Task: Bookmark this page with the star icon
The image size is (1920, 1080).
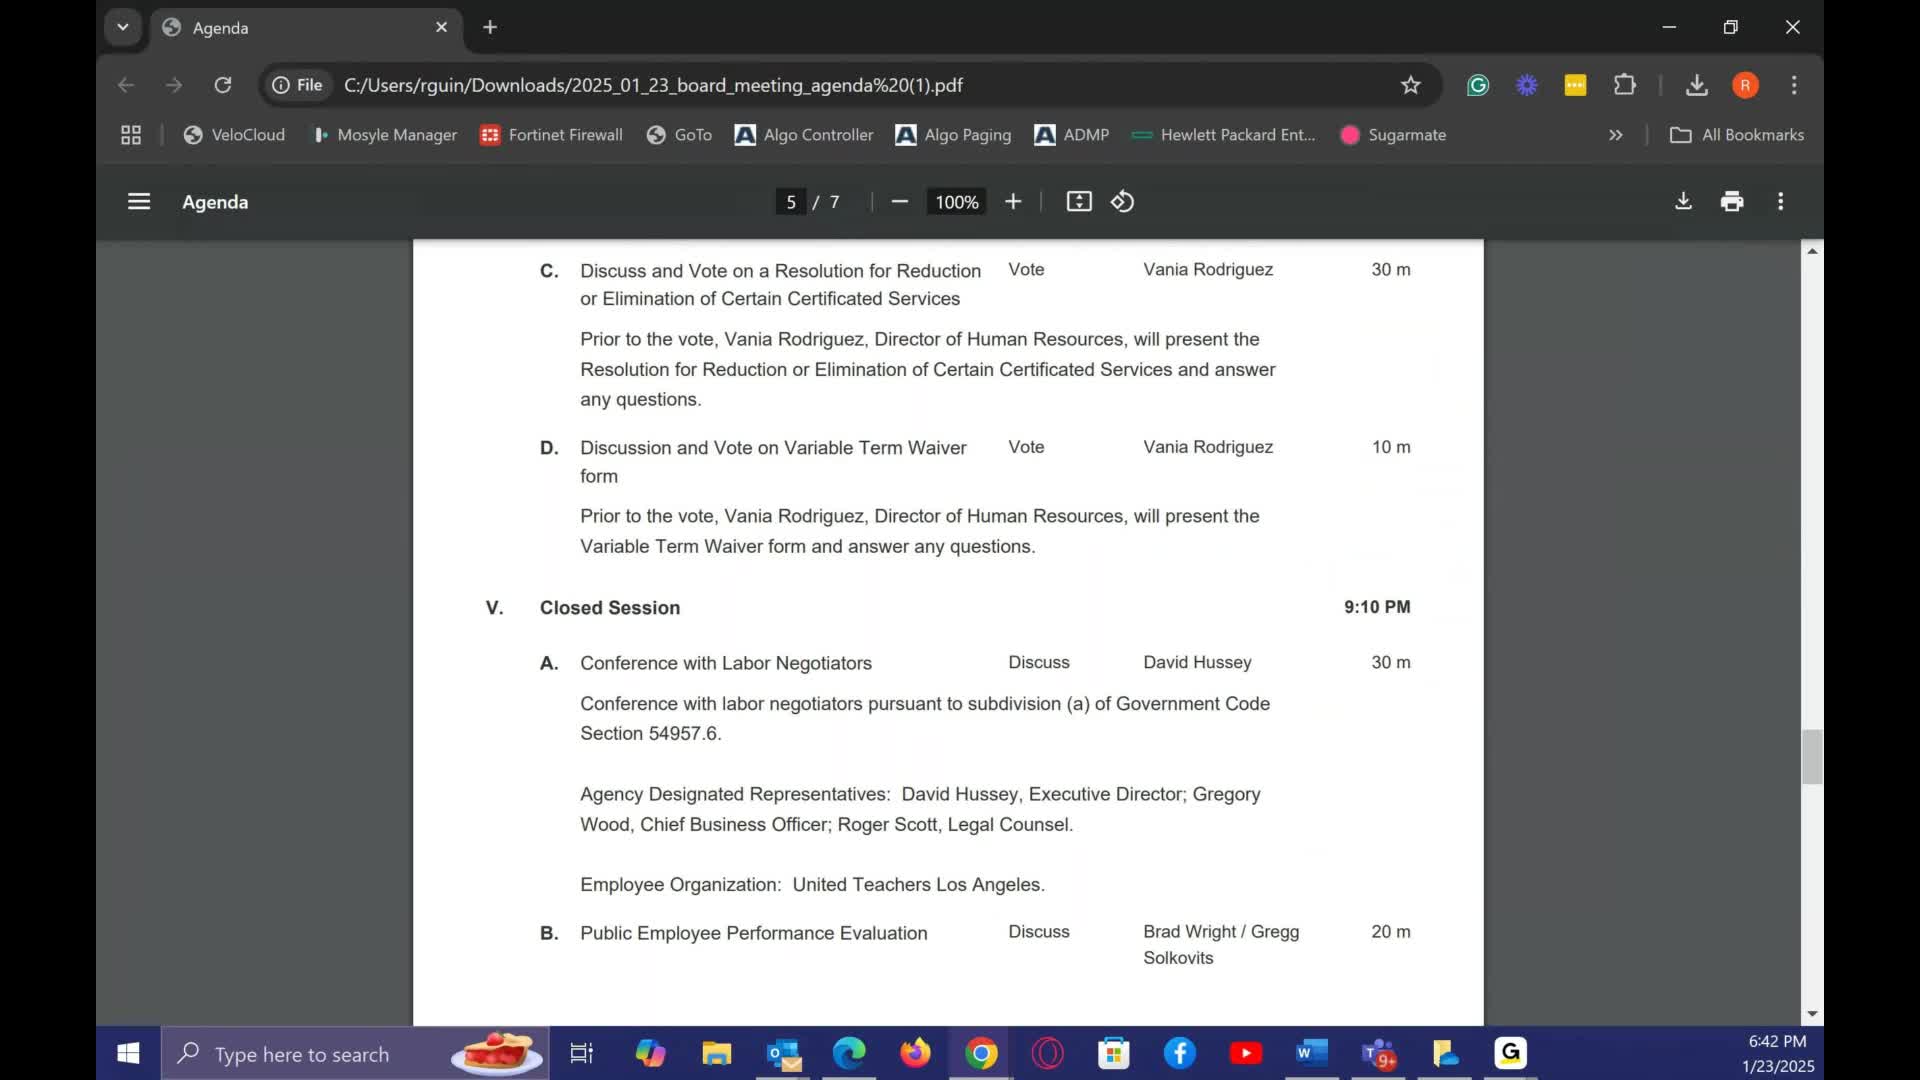Action: [1410, 85]
